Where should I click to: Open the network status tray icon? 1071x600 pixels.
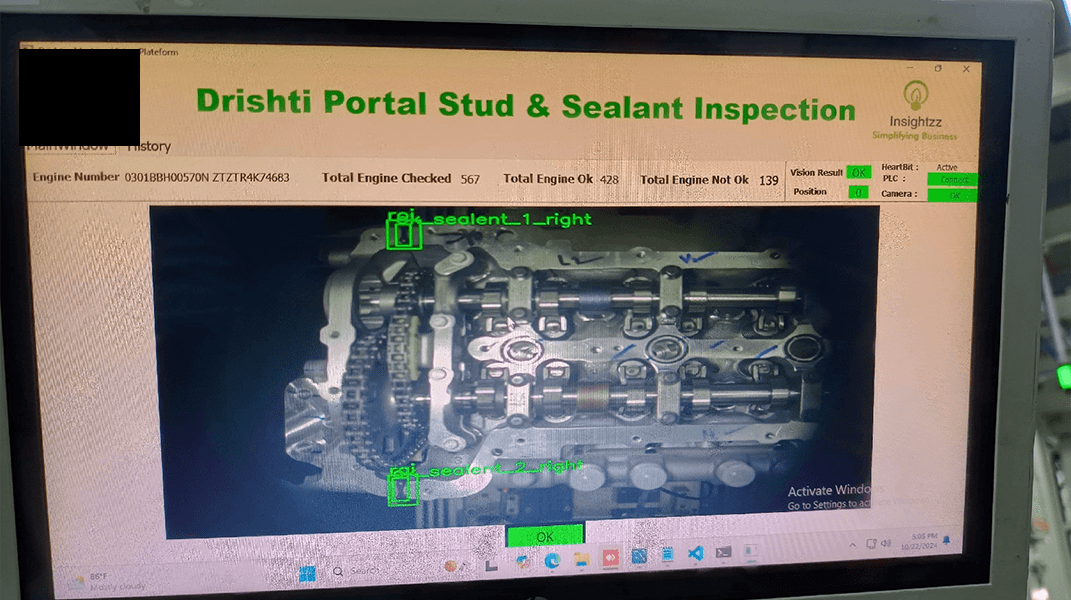(x=870, y=543)
